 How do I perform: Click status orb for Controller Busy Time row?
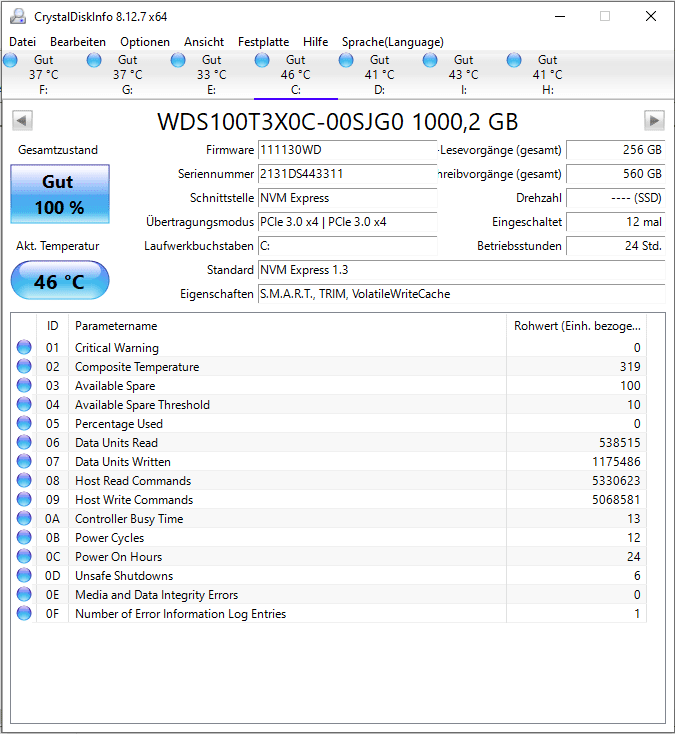pos(24,518)
